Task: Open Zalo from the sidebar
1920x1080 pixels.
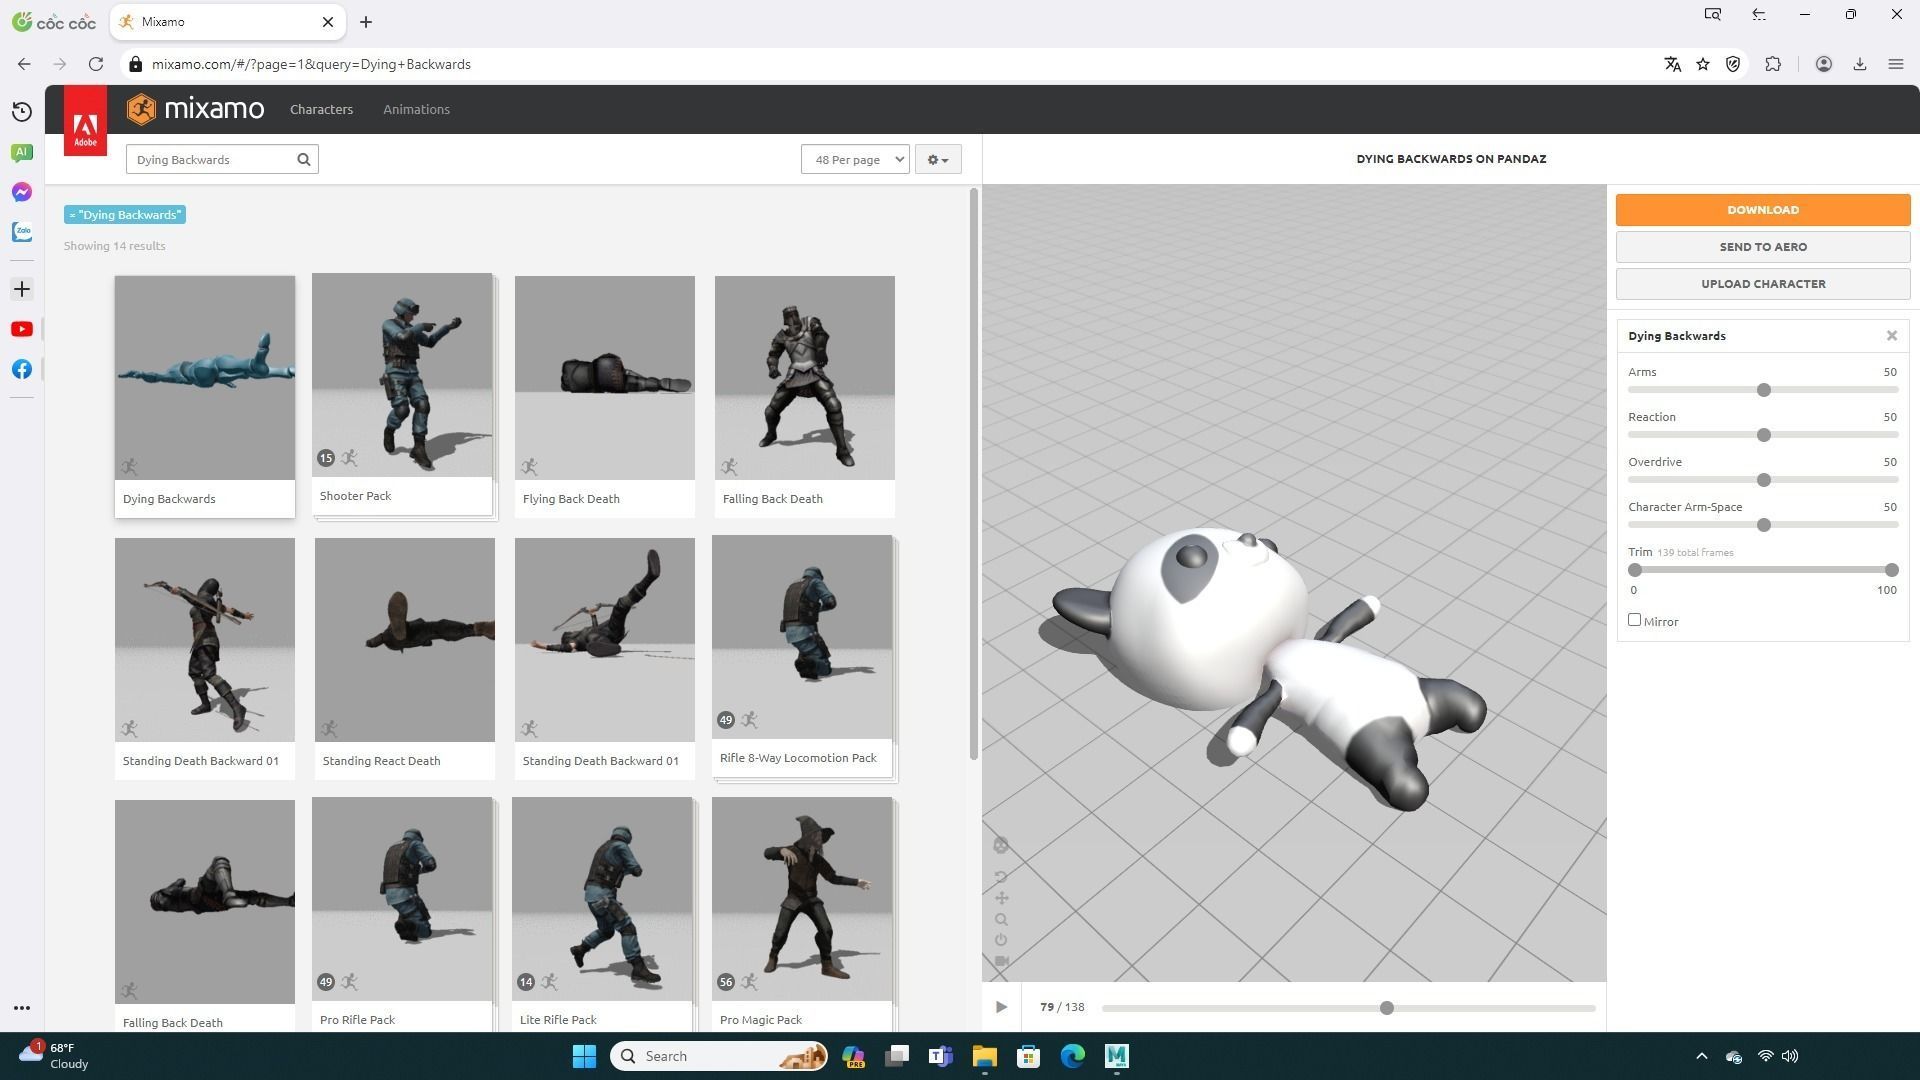Action: 22,232
